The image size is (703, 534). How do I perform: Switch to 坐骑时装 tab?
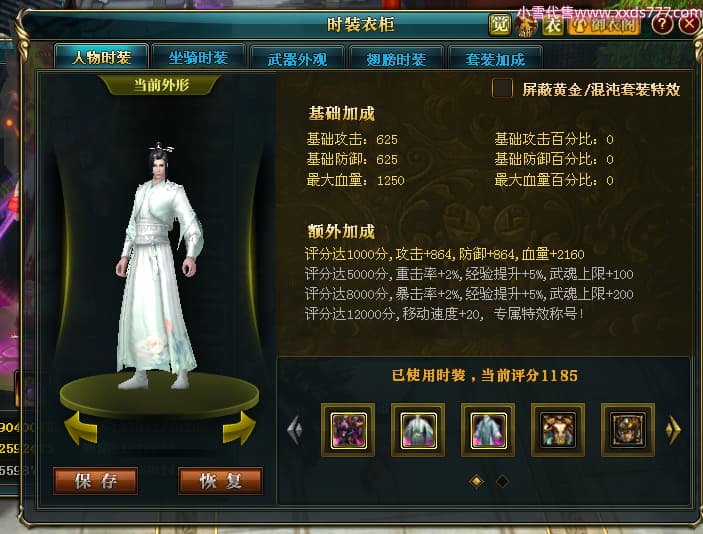pos(199,57)
